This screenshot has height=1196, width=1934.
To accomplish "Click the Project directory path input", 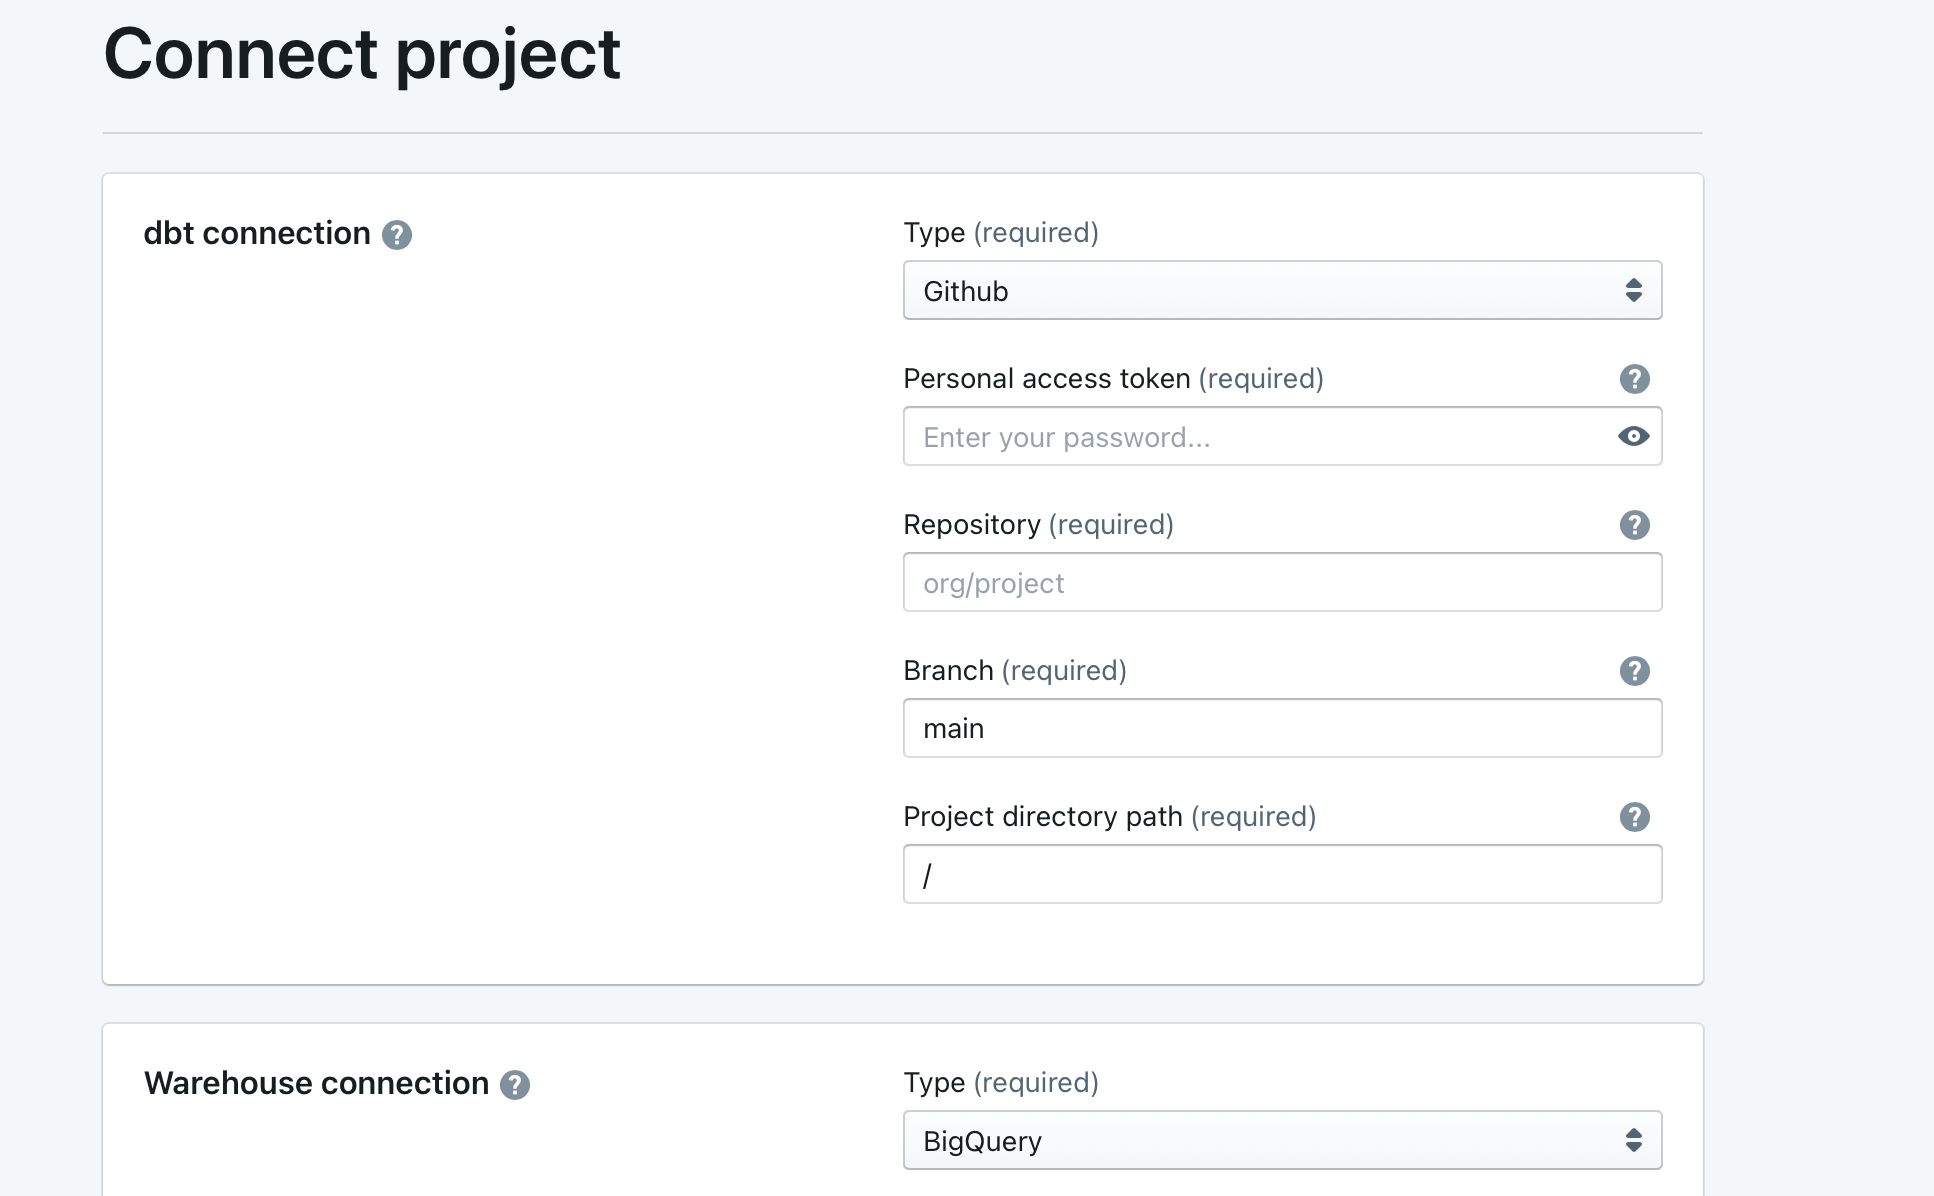I will click(1283, 874).
